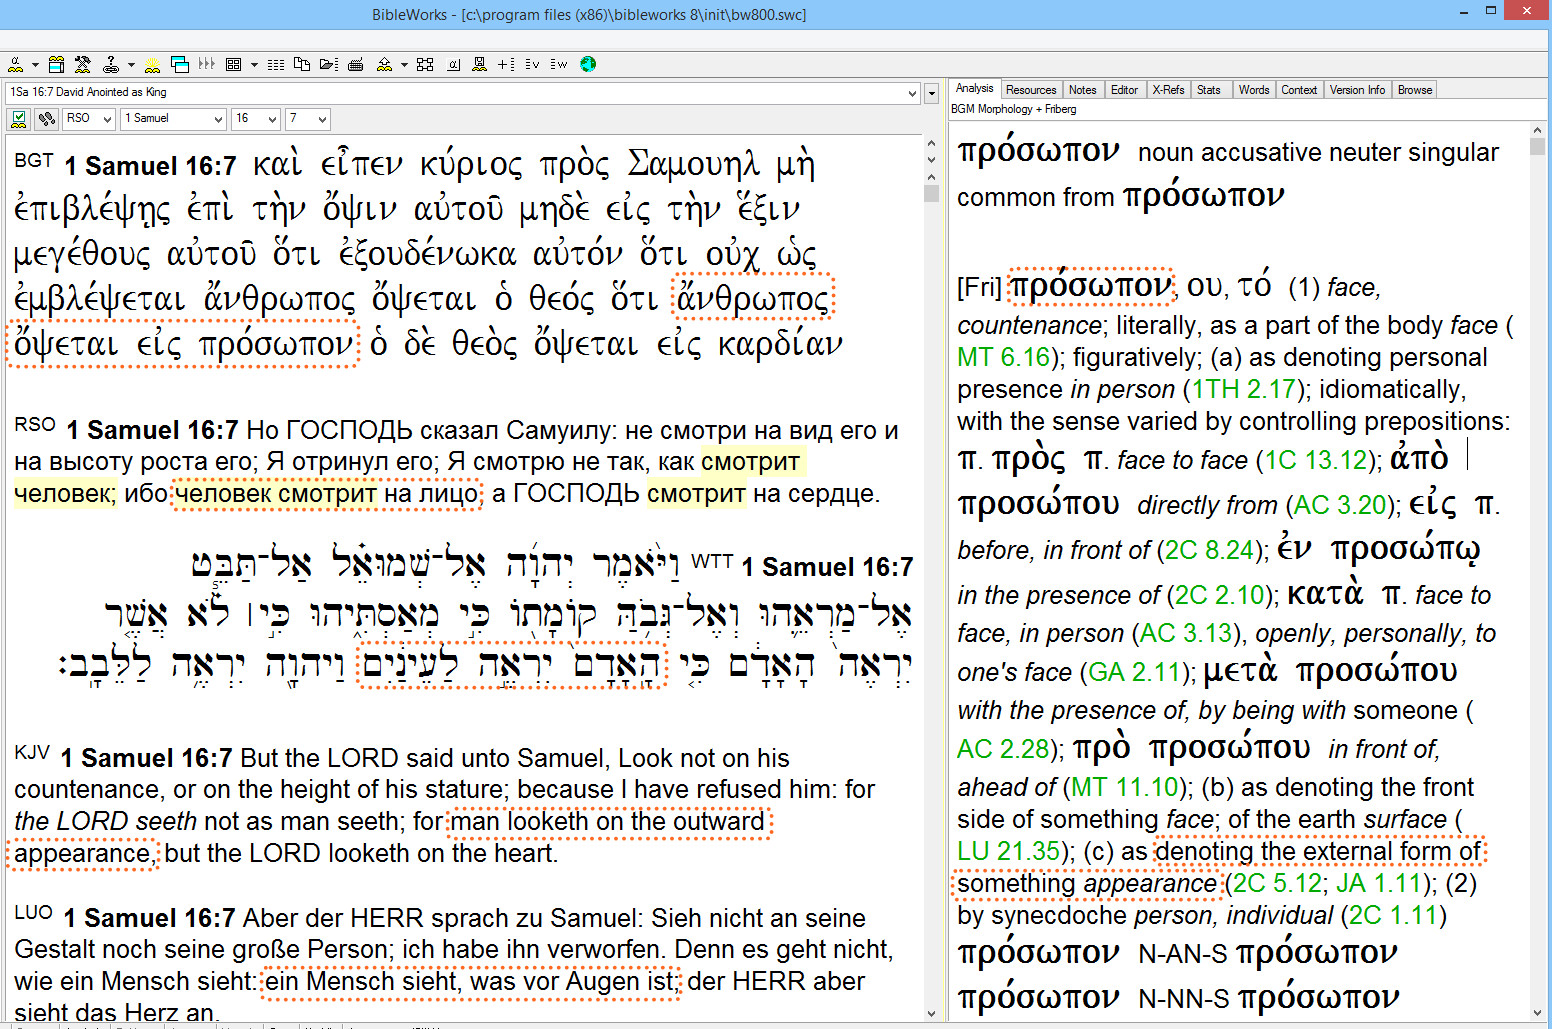
Task: Click the boxed alpha icon
Action: pyautogui.click(x=453, y=64)
